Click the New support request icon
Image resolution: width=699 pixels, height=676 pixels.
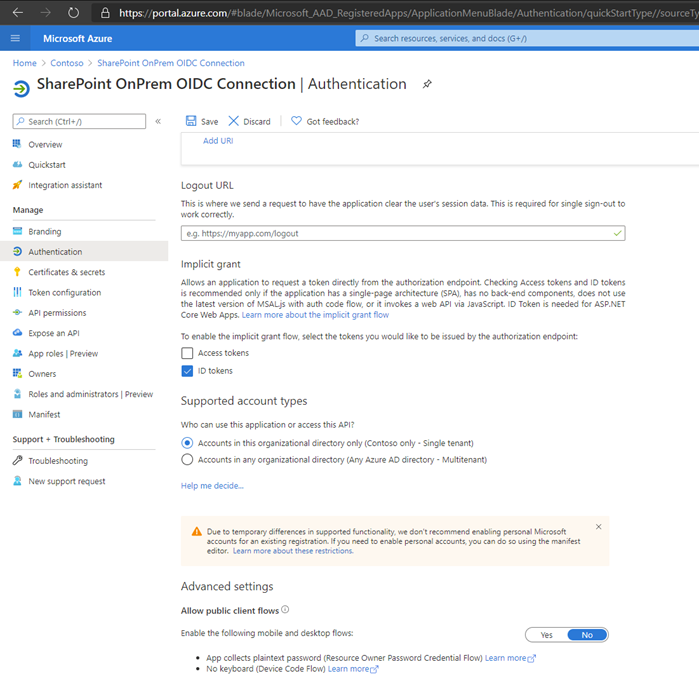coord(17,481)
